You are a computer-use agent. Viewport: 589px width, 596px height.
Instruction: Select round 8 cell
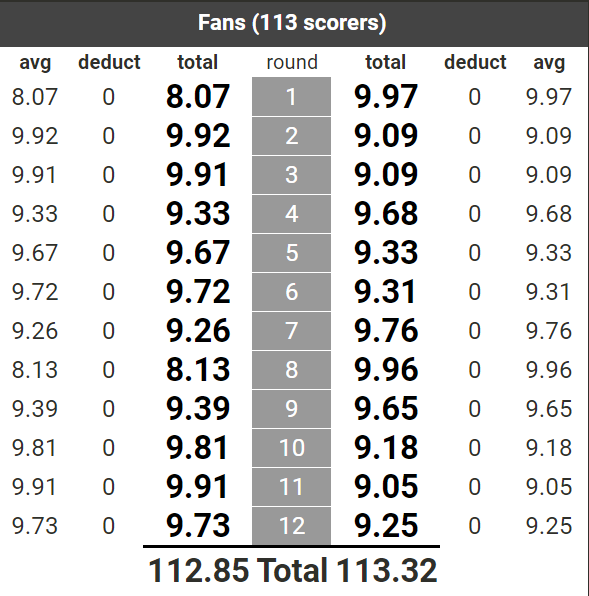coord(291,370)
